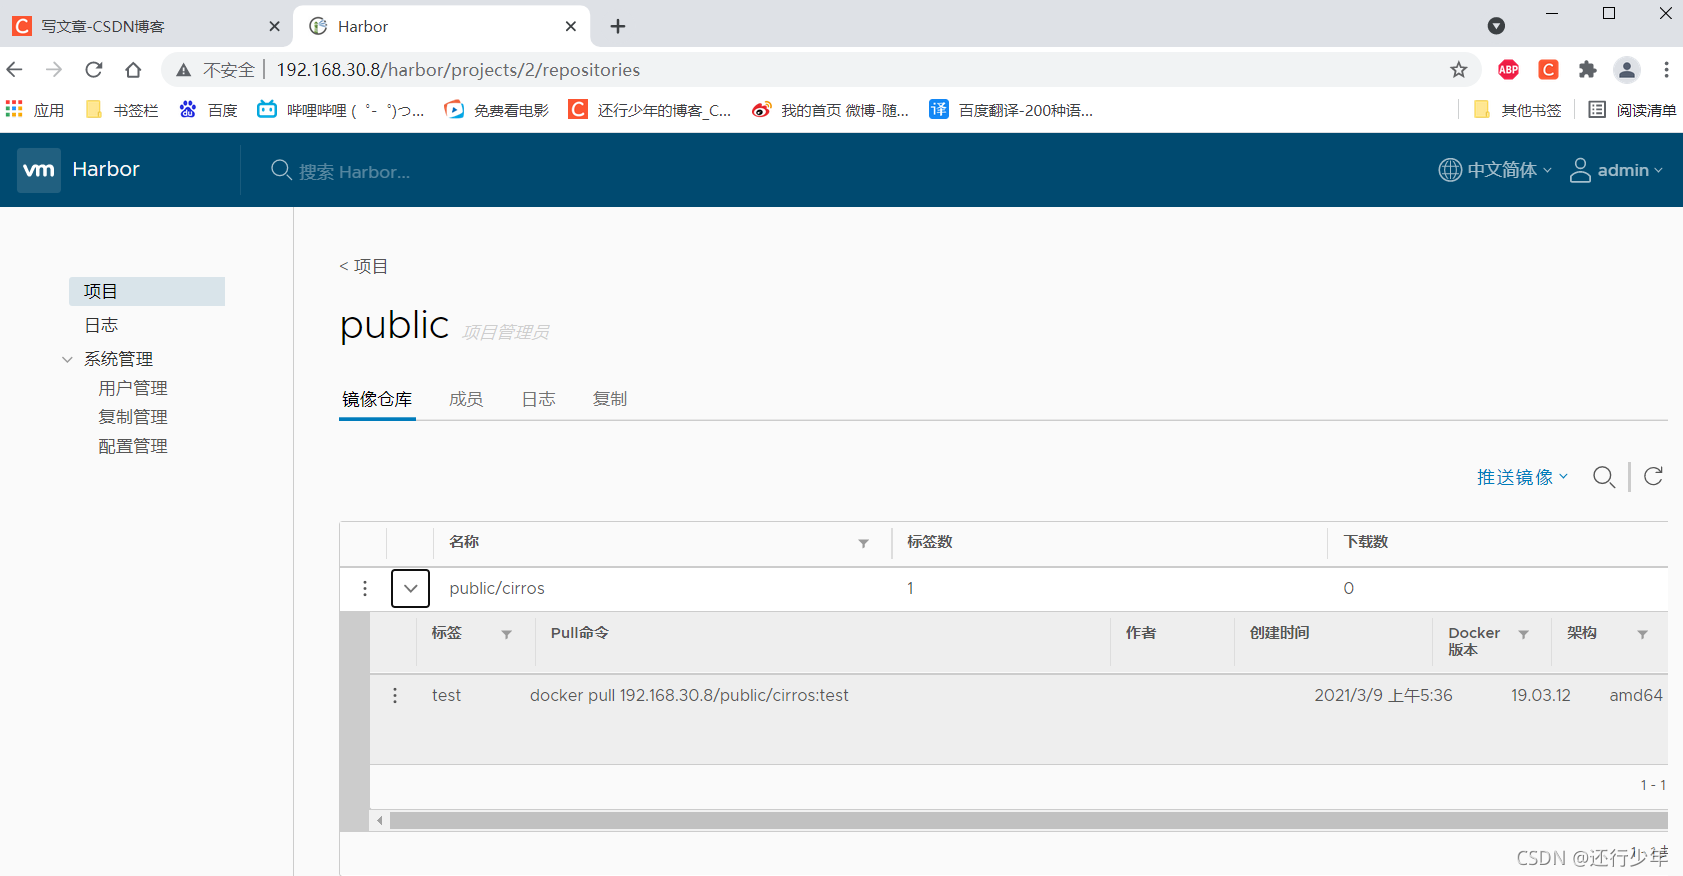The width and height of the screenshot is (1683, 876).
Task: Close the Harbor browser tab
Action: (x=570, y=26)
